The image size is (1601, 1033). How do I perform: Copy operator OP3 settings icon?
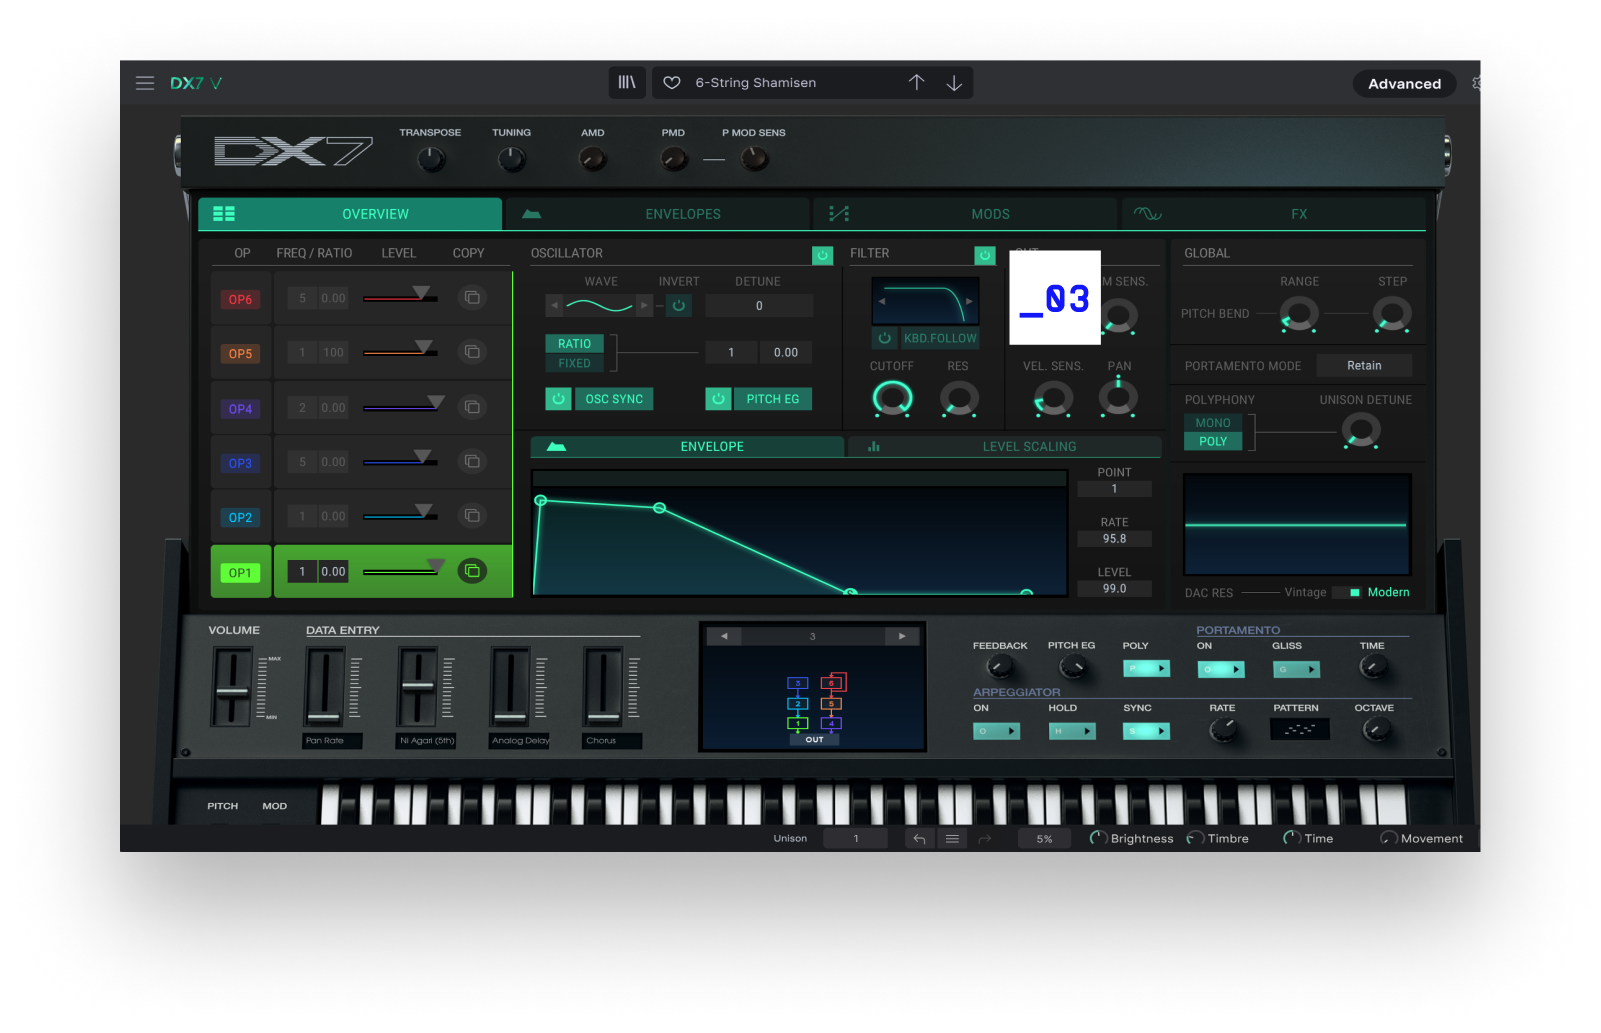click(472, 461)
